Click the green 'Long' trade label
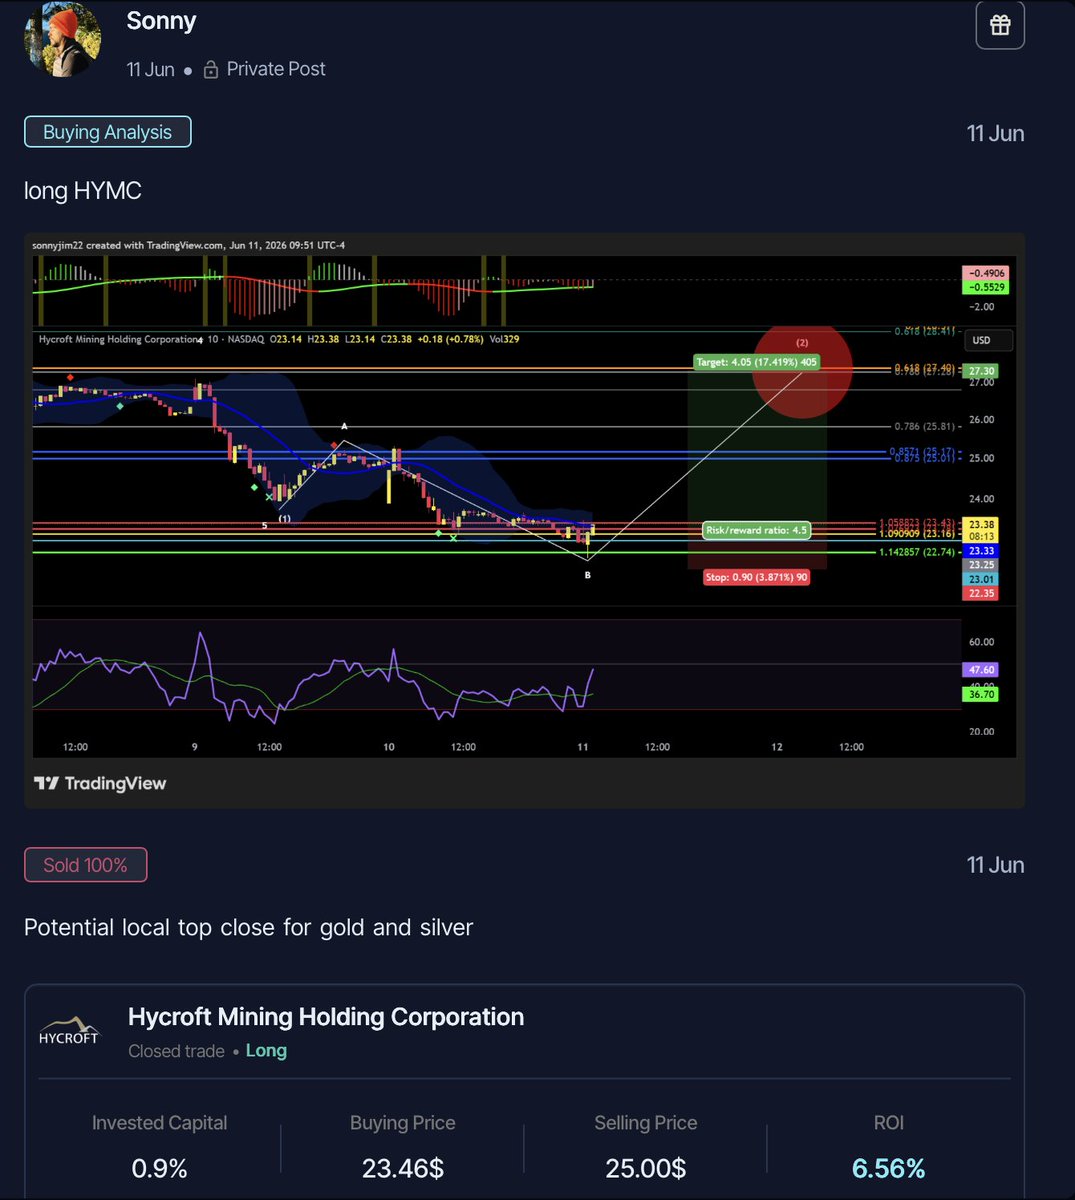 [x=266, y=1050]
